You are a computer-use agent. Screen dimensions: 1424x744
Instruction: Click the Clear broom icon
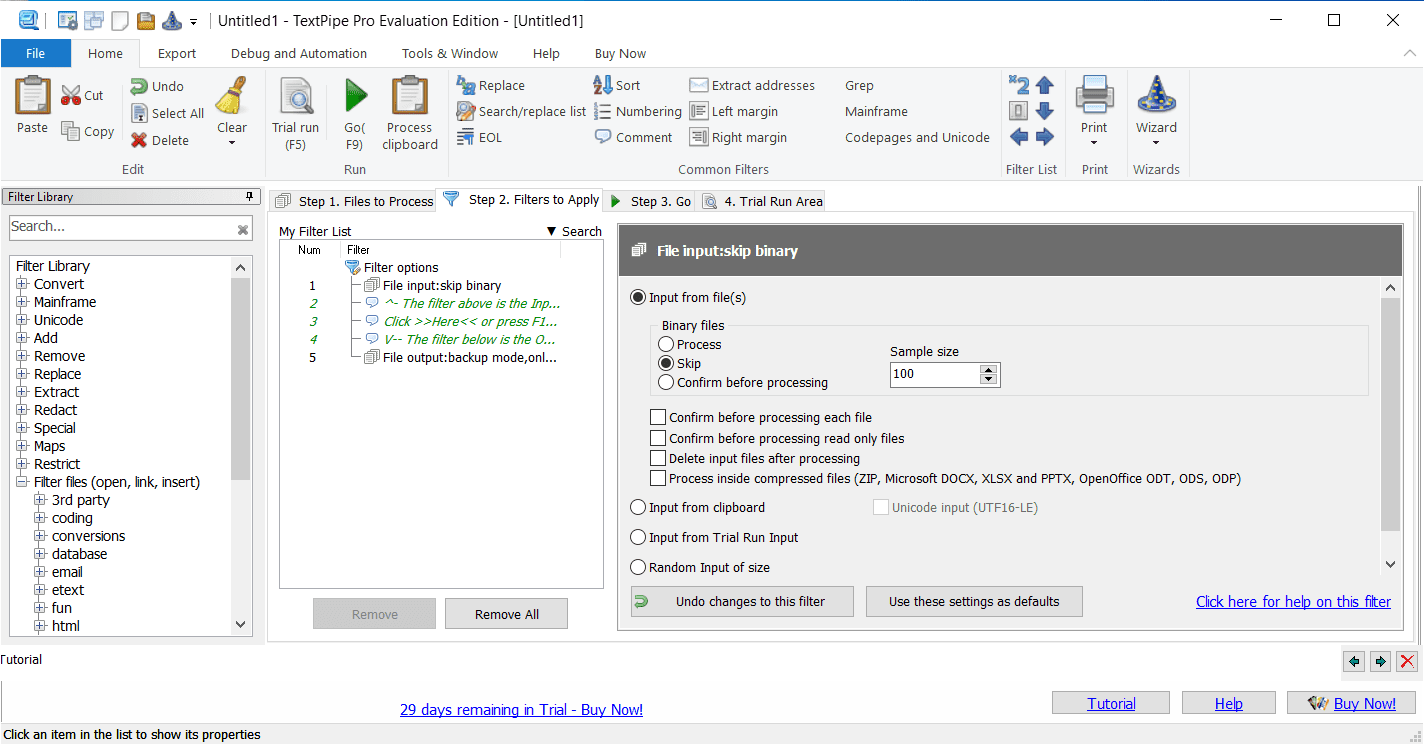232,97
